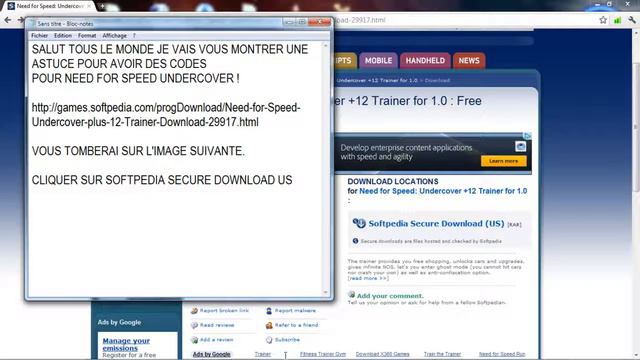Click the Subscribe icon

click(269, 340)
